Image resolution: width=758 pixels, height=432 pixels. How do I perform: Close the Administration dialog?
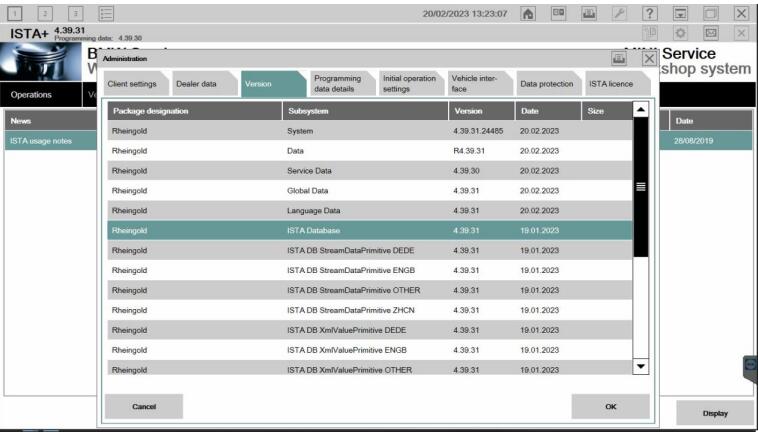click(x=649, y=59)
